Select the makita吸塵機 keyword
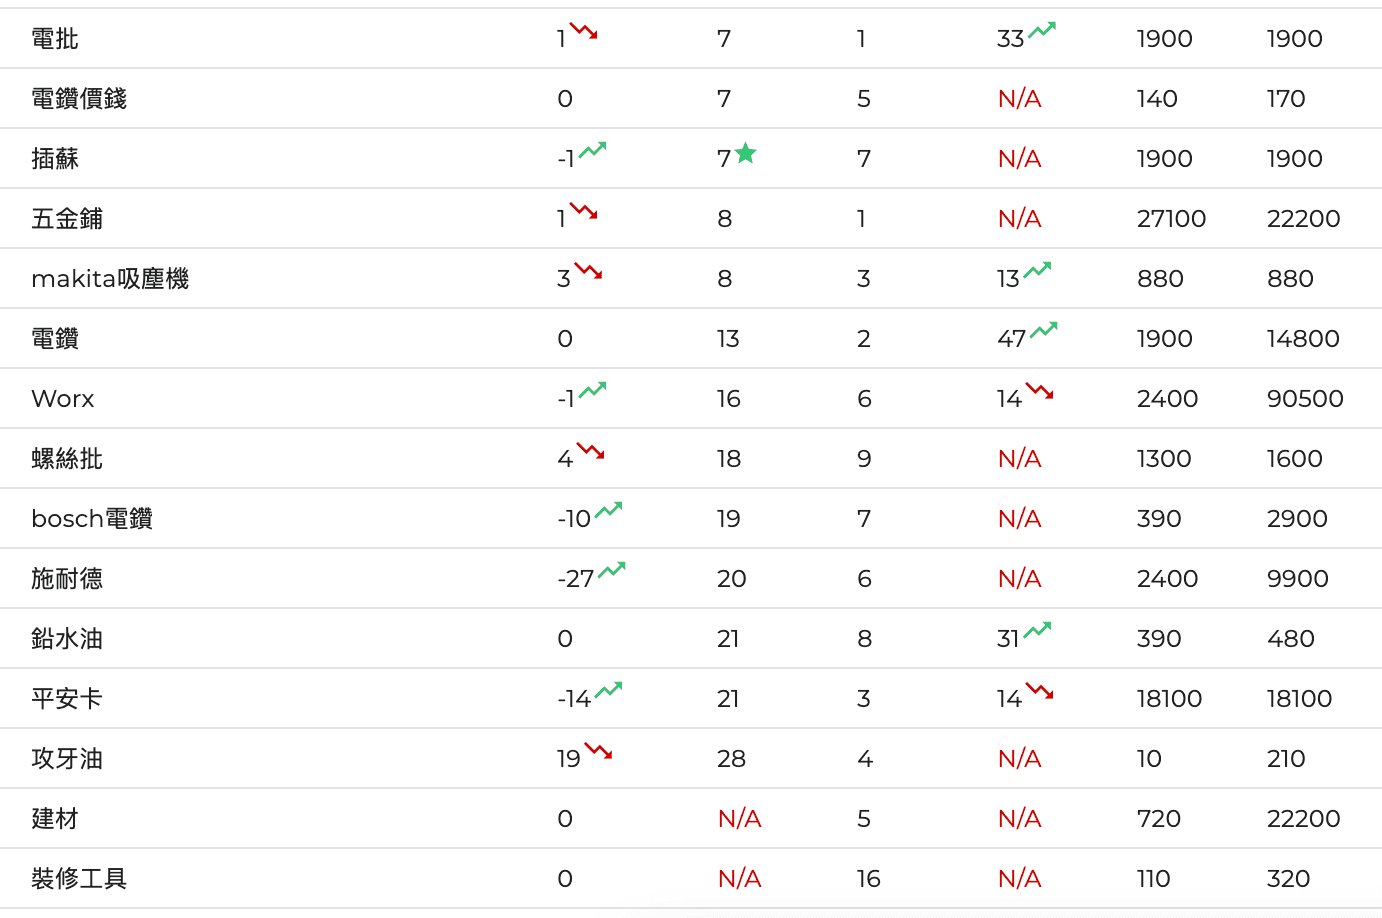The width and height of the screenshot is (1382, 918). click(x=110, y=279)
